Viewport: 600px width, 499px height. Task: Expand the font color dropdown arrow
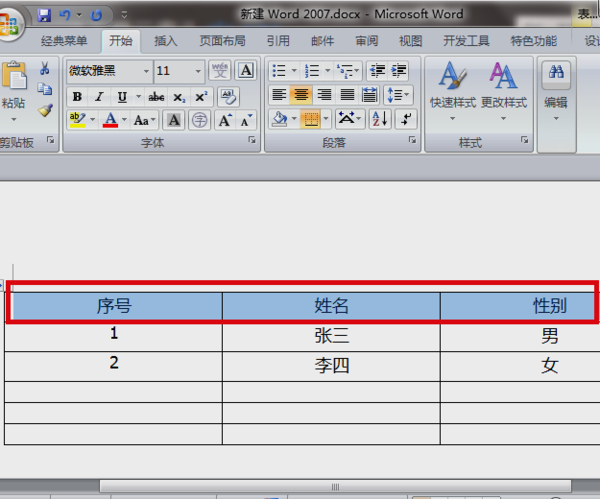click(124, 120)
